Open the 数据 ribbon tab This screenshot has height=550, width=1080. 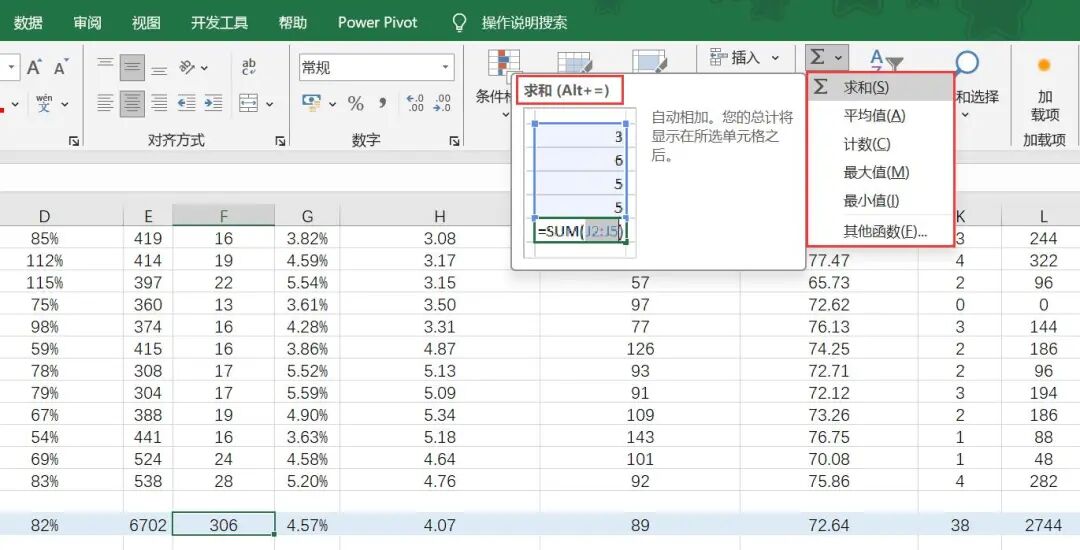tap(28, 23)
